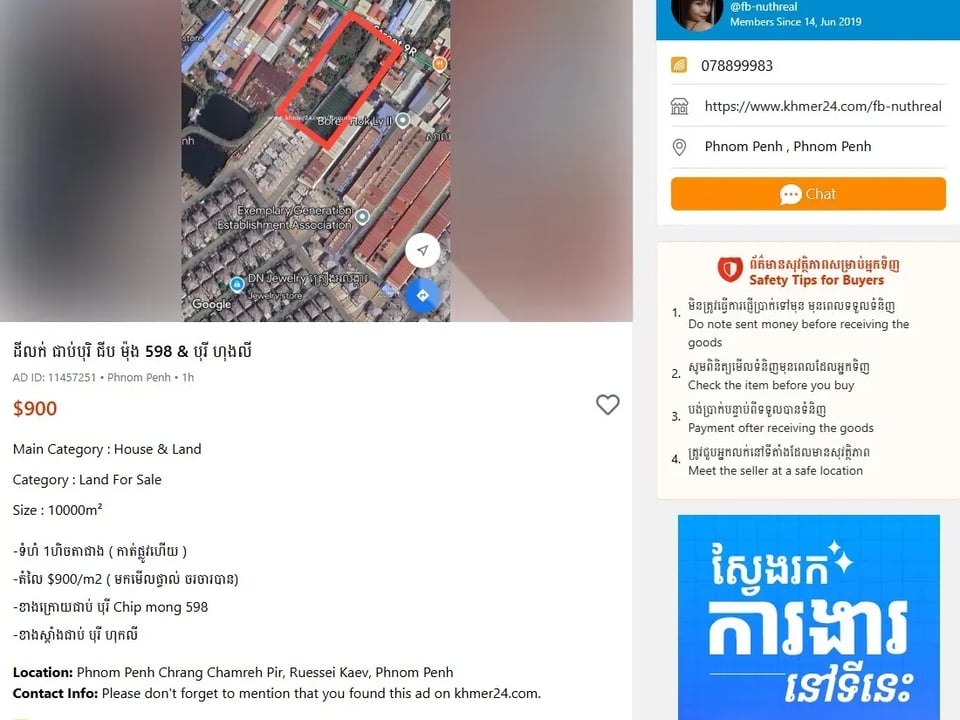Click the Phnom Penh, Phnom Penh location text
Image resolution: width=960 pixels, height=720 pixels.
pos(787,146)
